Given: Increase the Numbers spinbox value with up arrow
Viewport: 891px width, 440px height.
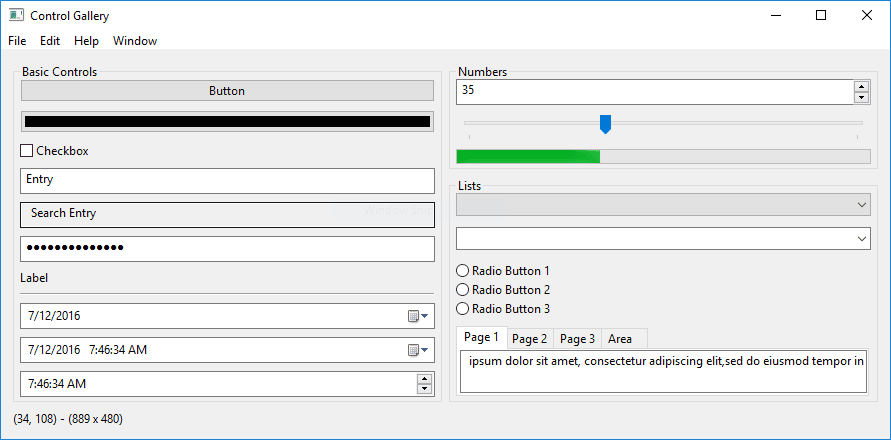Looking at the screenshot, I should 862,87.
